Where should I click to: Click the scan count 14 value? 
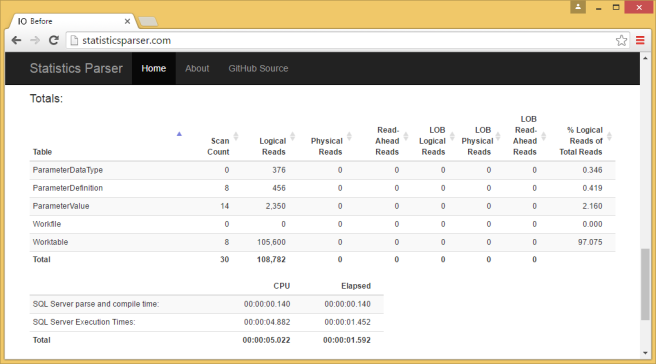[225, 206]
